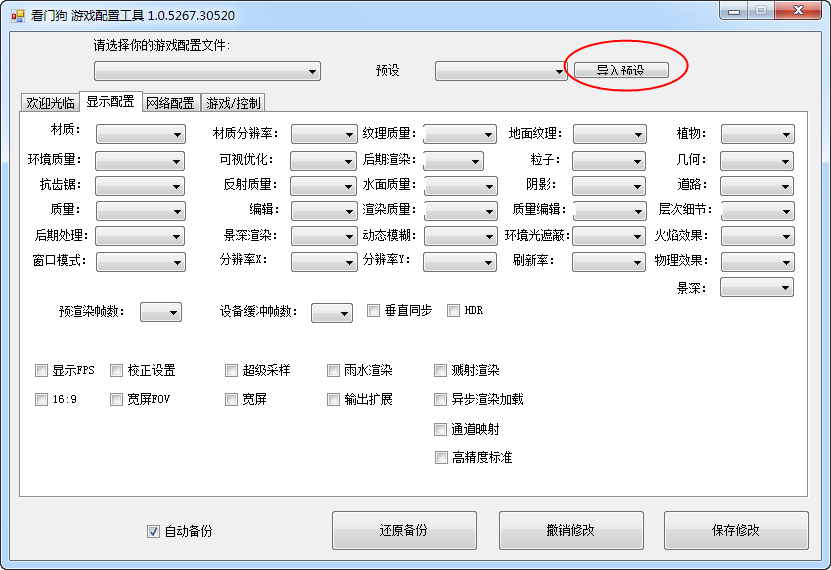Open the 渲染质量 dropdown
This screenshot has height=570, width=831.
pos(461,211)
